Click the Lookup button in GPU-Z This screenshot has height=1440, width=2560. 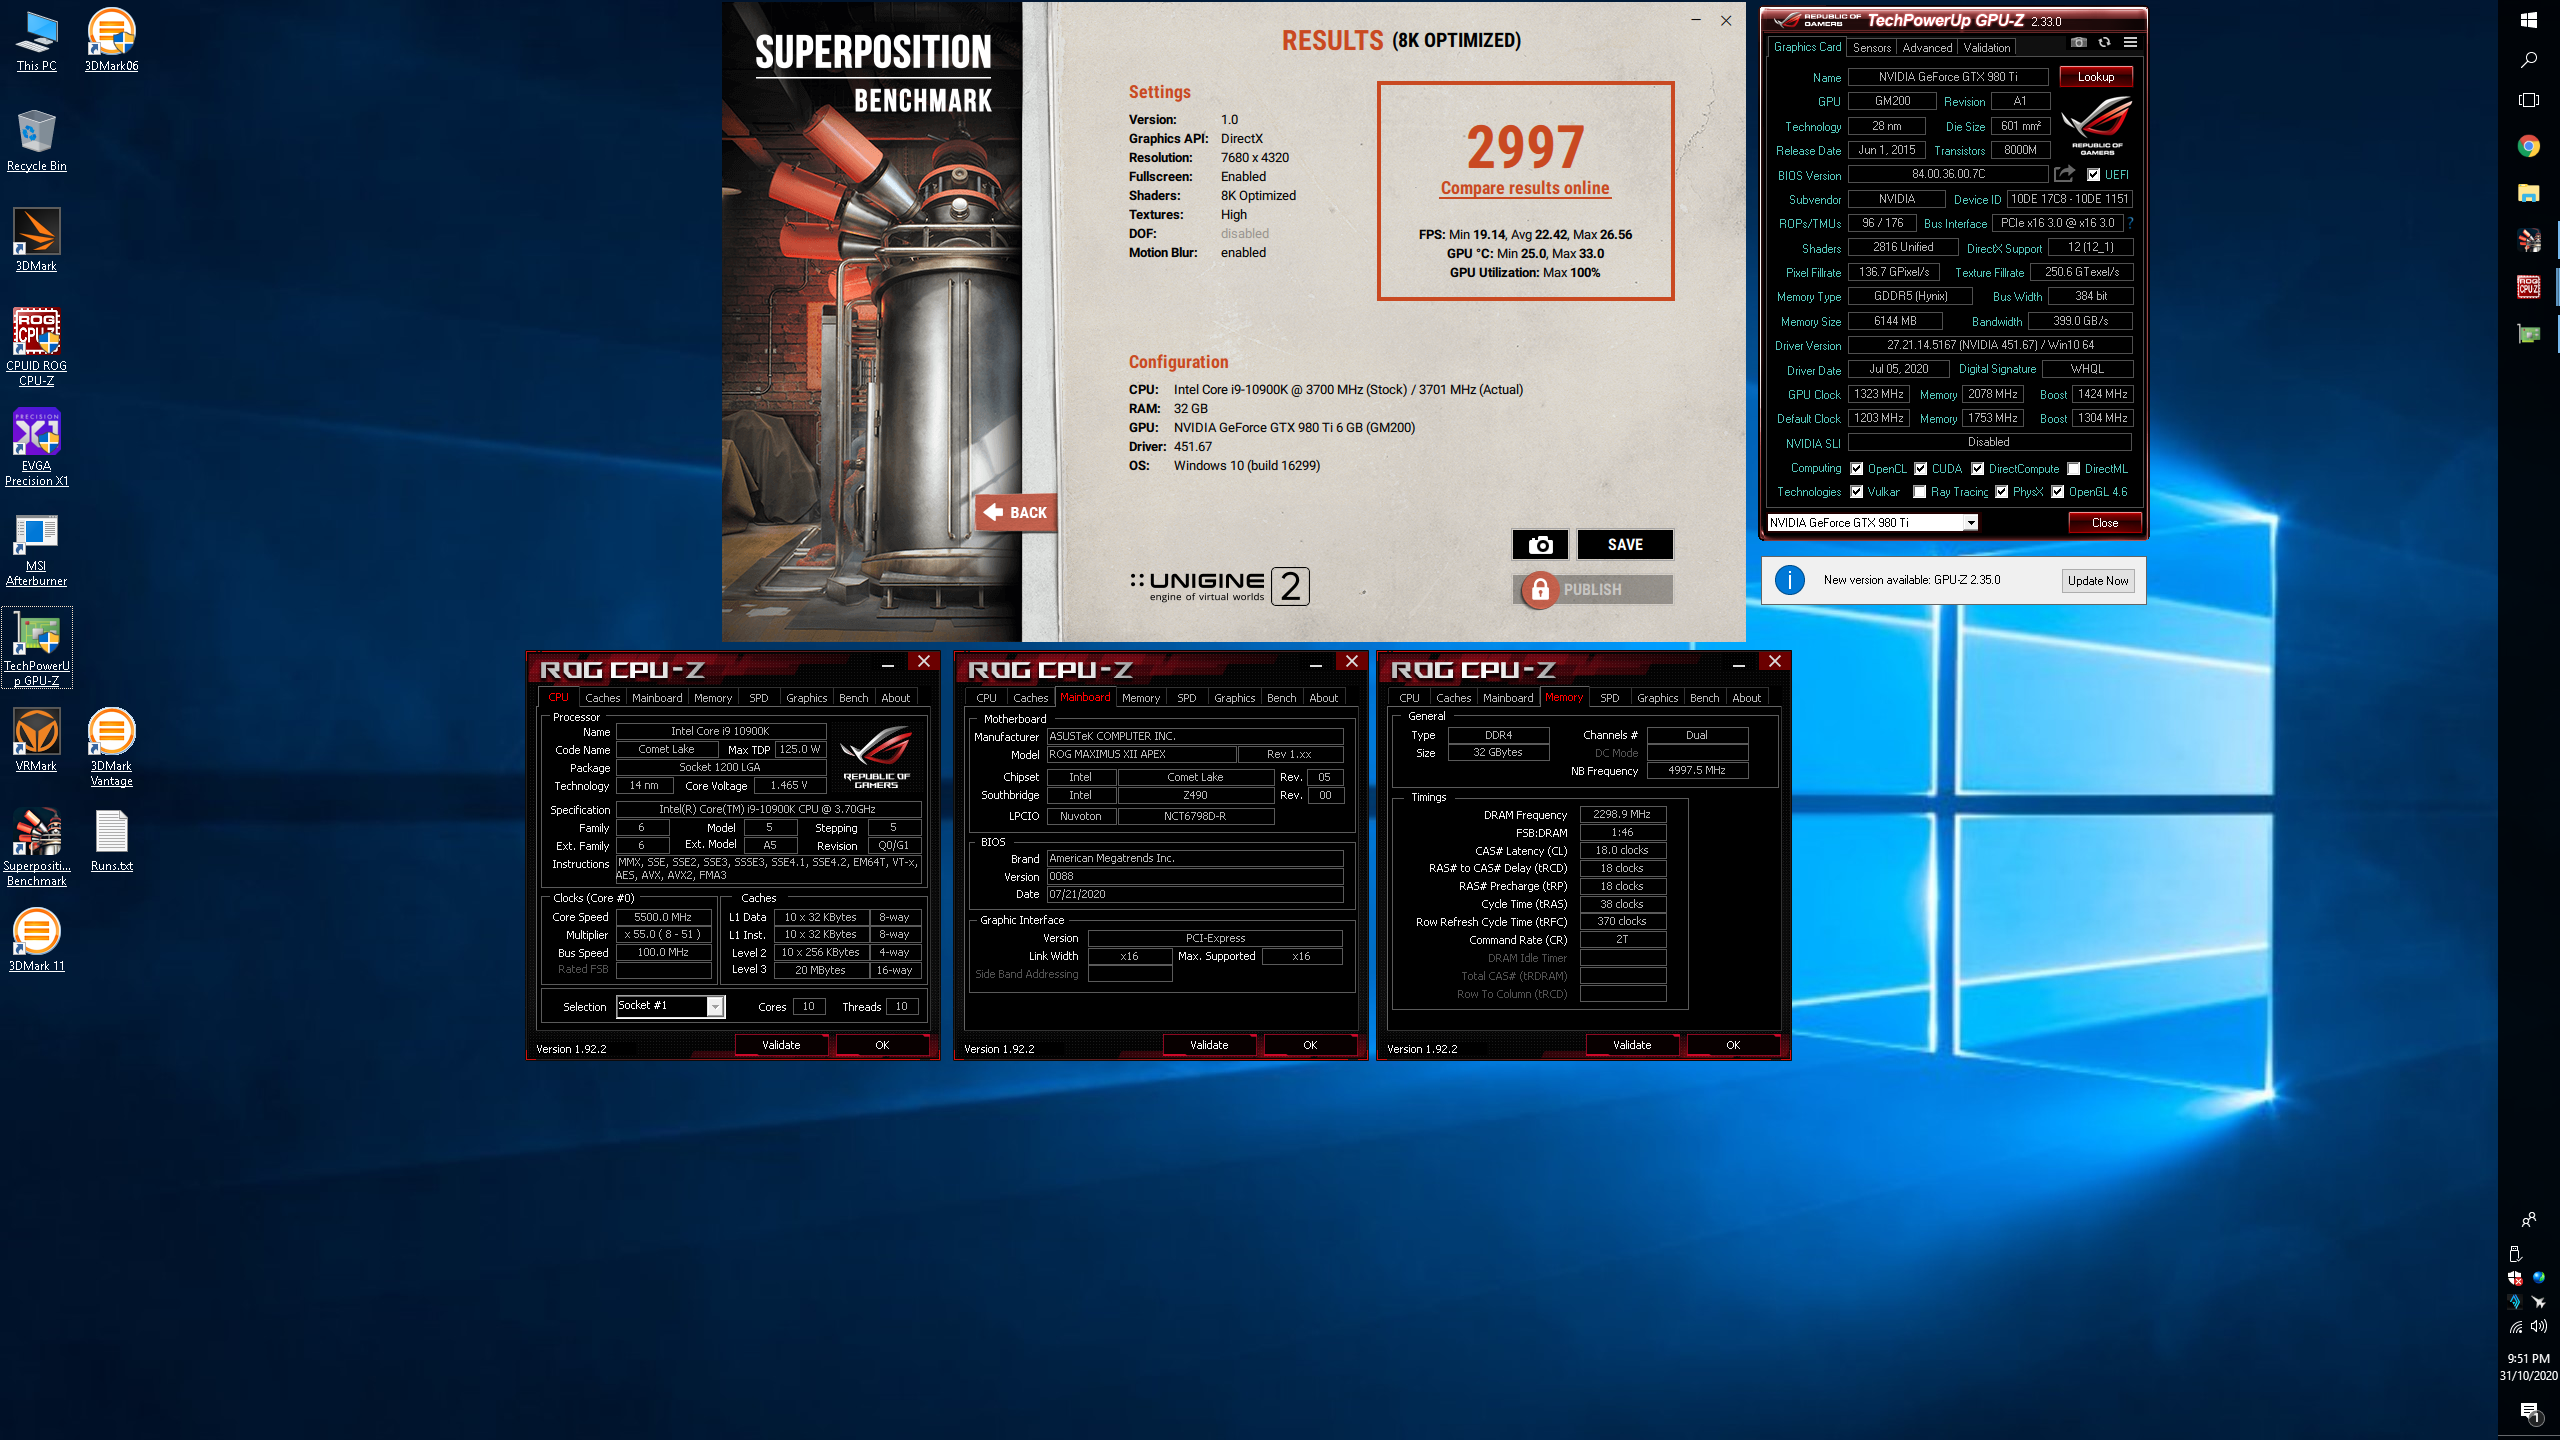(2095, 77)
